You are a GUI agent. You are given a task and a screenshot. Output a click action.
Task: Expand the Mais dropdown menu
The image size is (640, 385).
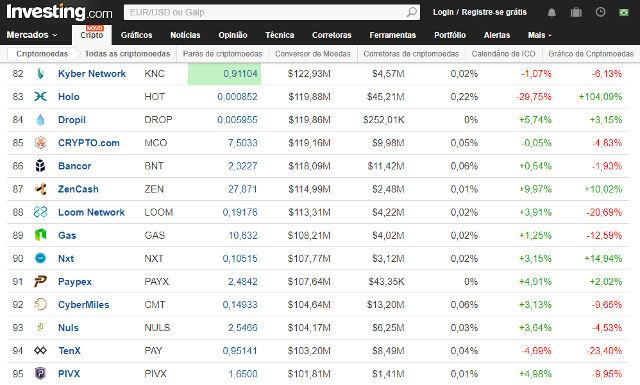539,35
